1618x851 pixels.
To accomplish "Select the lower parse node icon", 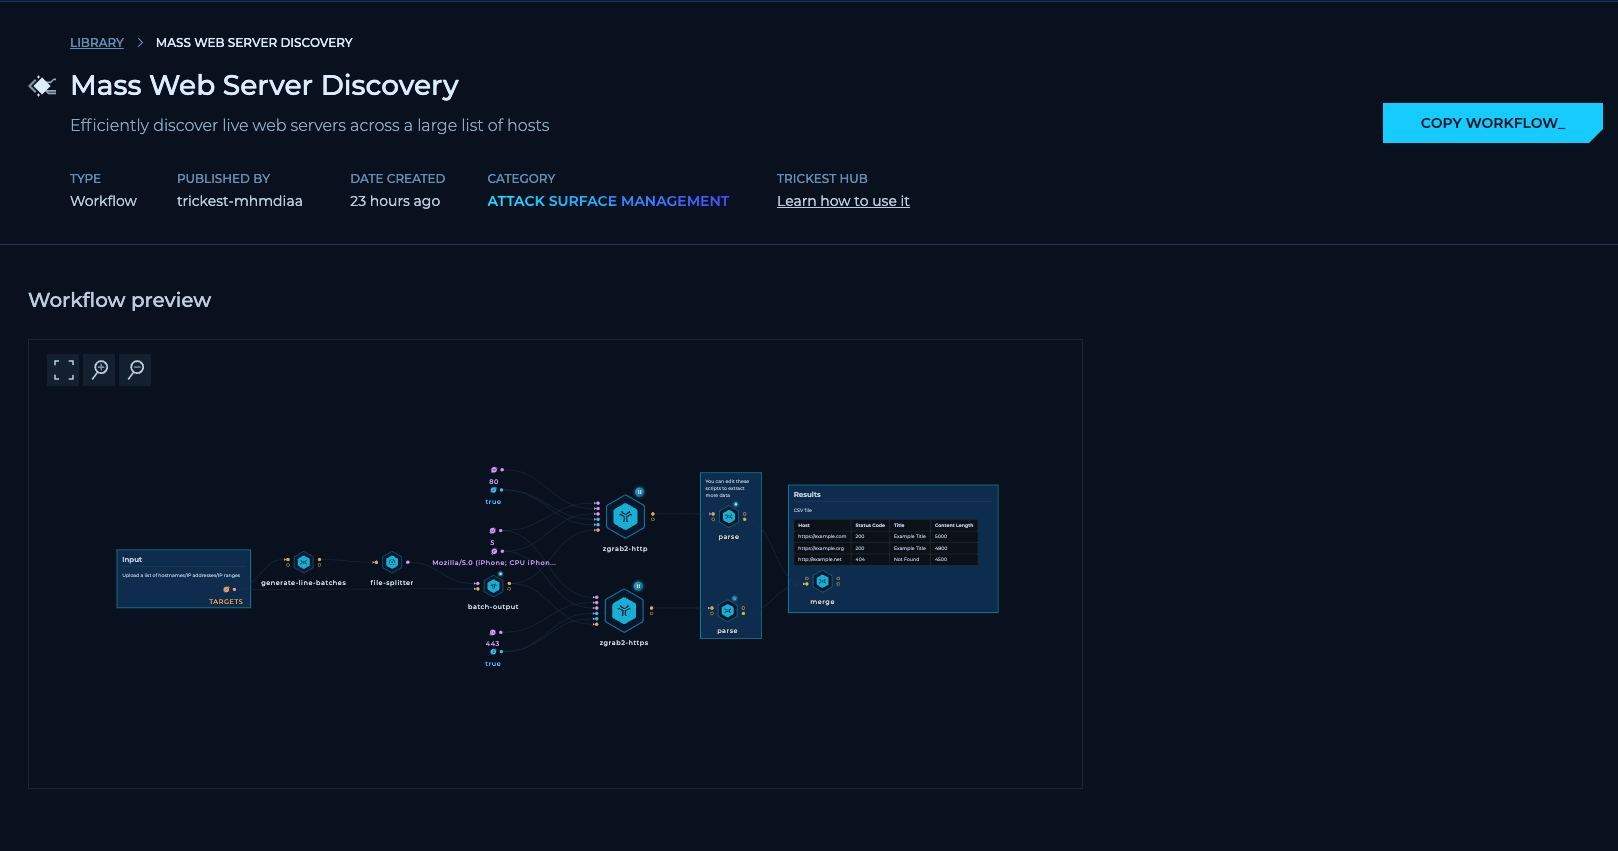I will [x=728, y=611].
